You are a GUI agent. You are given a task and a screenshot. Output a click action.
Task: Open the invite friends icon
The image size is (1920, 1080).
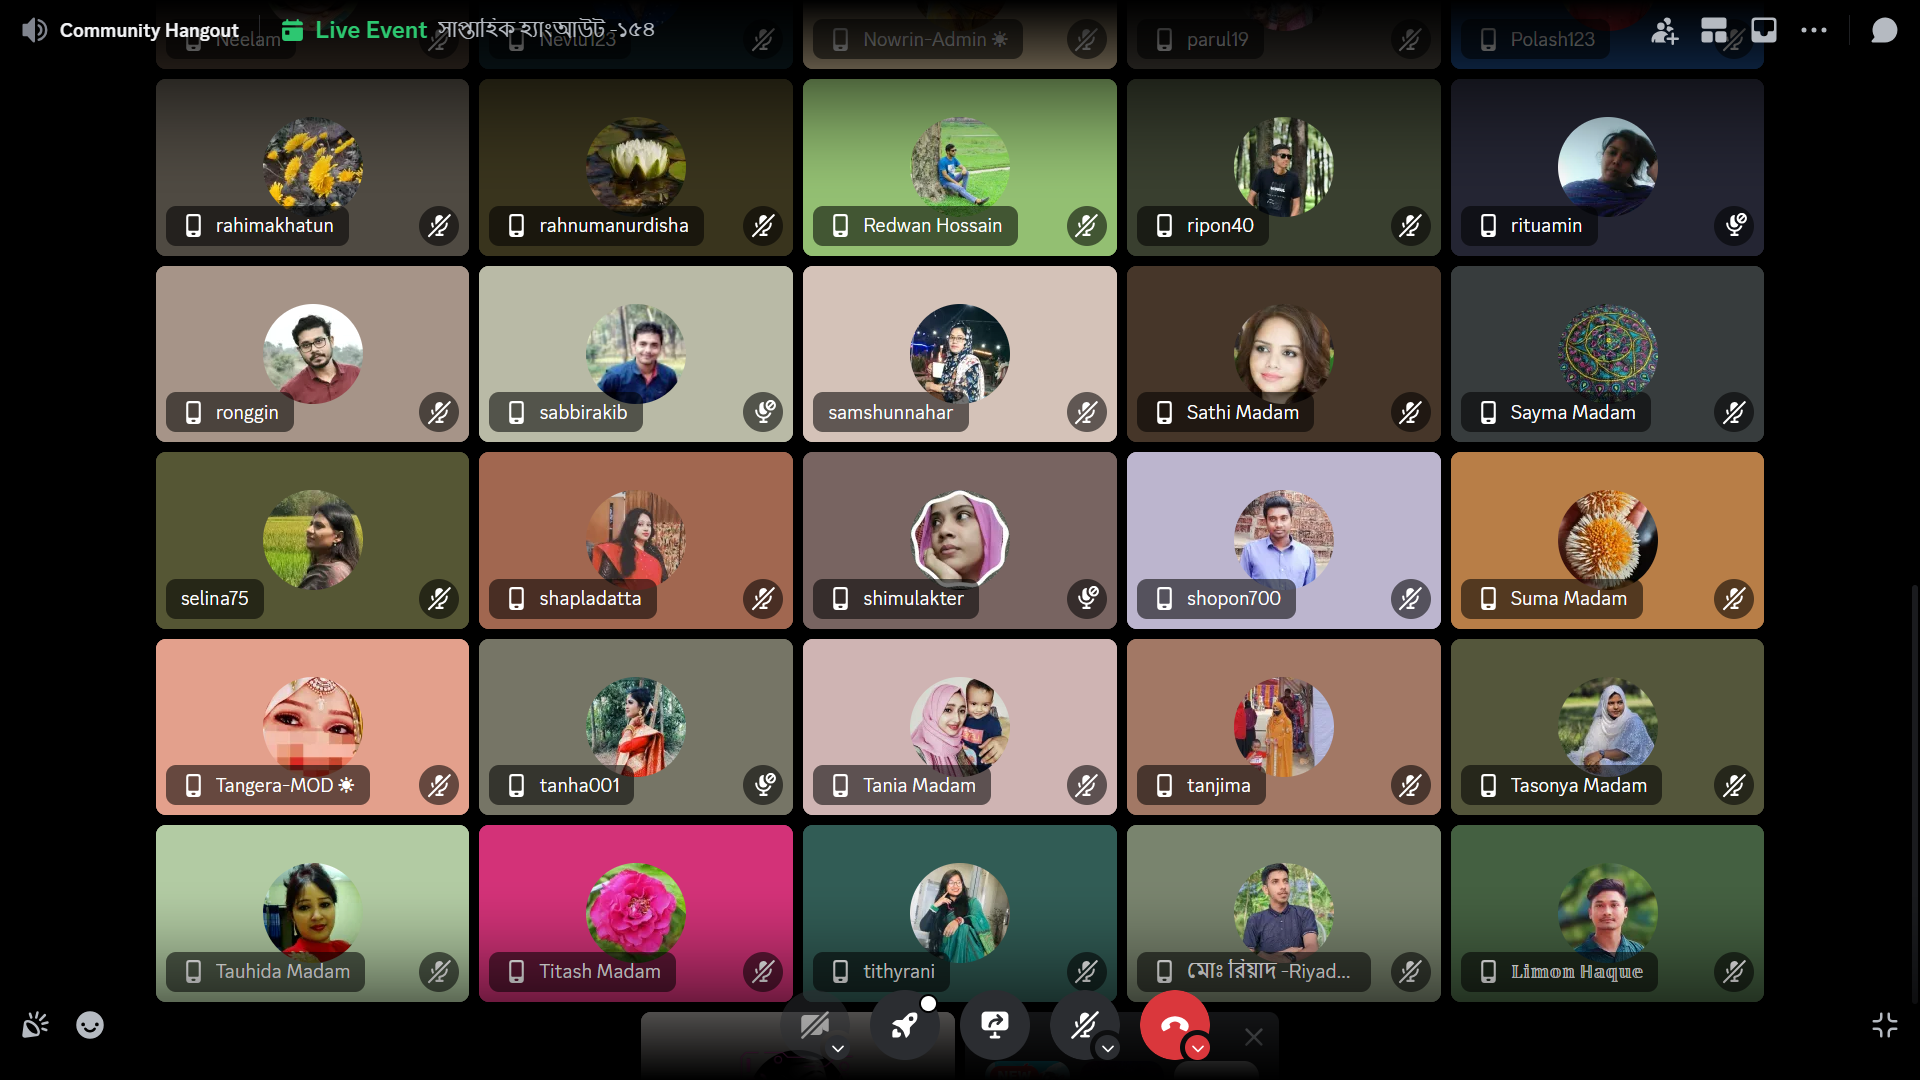tap(1664, 31)
